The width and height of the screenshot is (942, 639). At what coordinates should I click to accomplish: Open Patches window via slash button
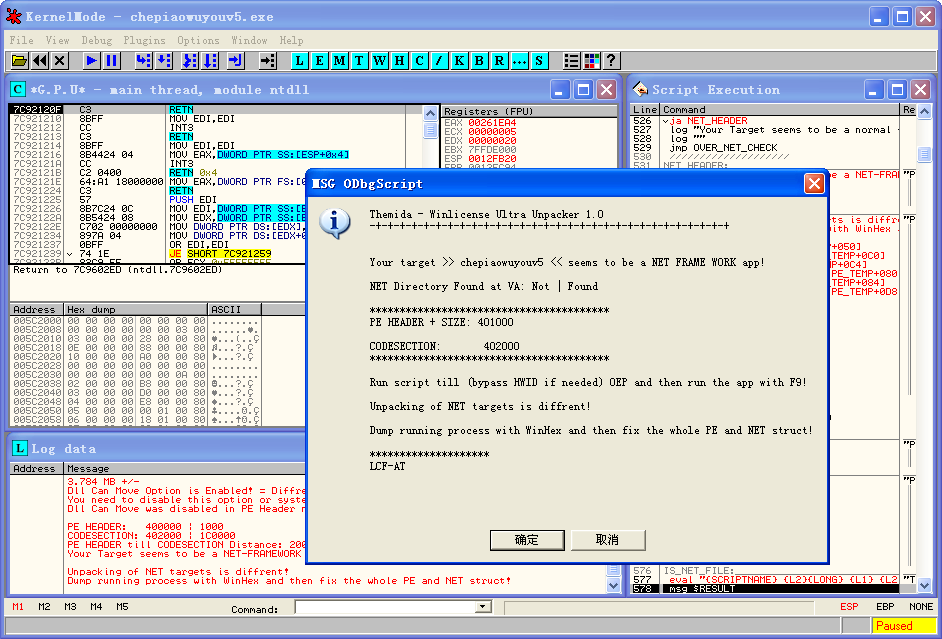[439, 60]
